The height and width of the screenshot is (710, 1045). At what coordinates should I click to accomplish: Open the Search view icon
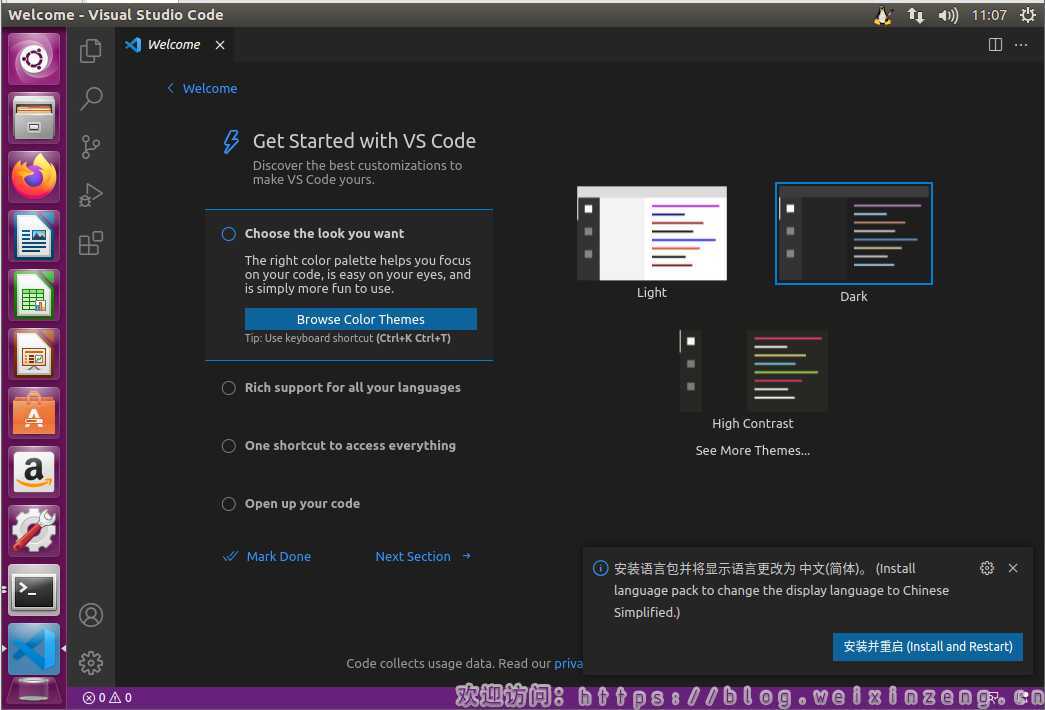pos(91,98)
